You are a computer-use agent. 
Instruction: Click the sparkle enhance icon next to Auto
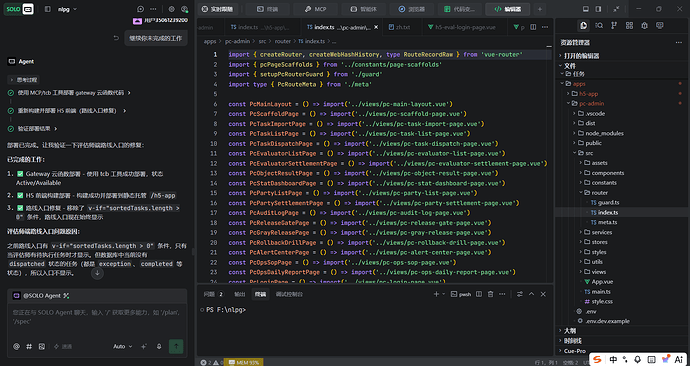144,347
